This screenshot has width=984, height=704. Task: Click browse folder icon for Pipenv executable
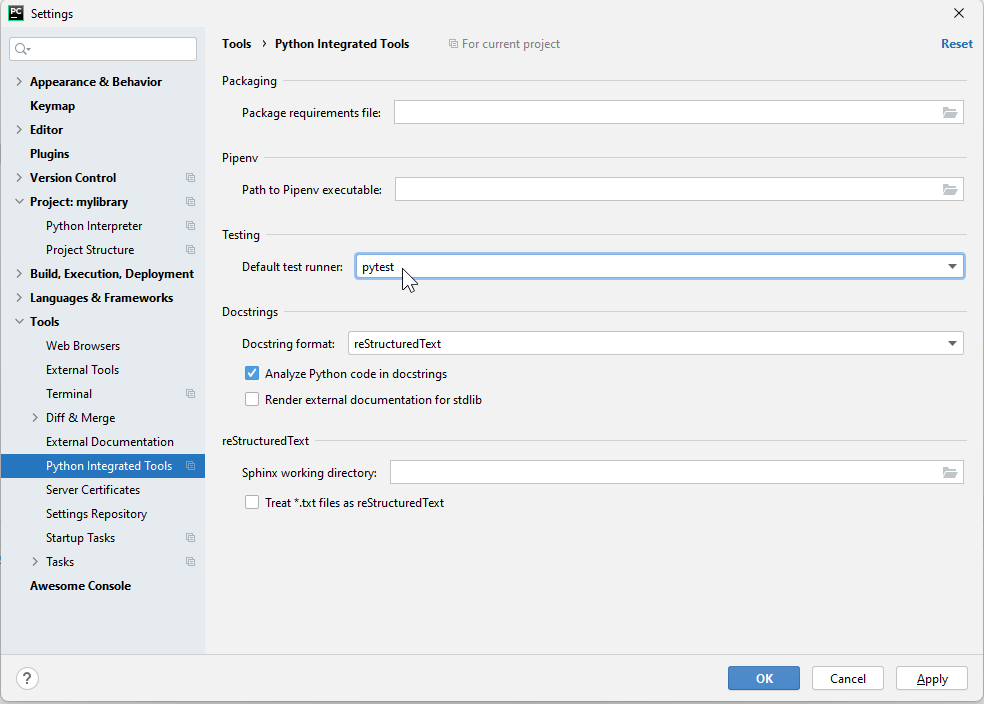tap(949, 189)
